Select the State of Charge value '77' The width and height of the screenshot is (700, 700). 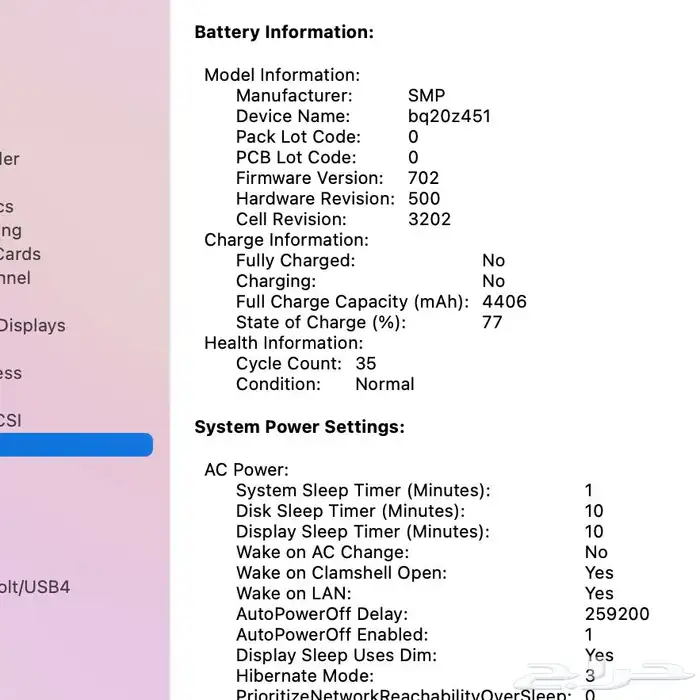tap(492, 322)
